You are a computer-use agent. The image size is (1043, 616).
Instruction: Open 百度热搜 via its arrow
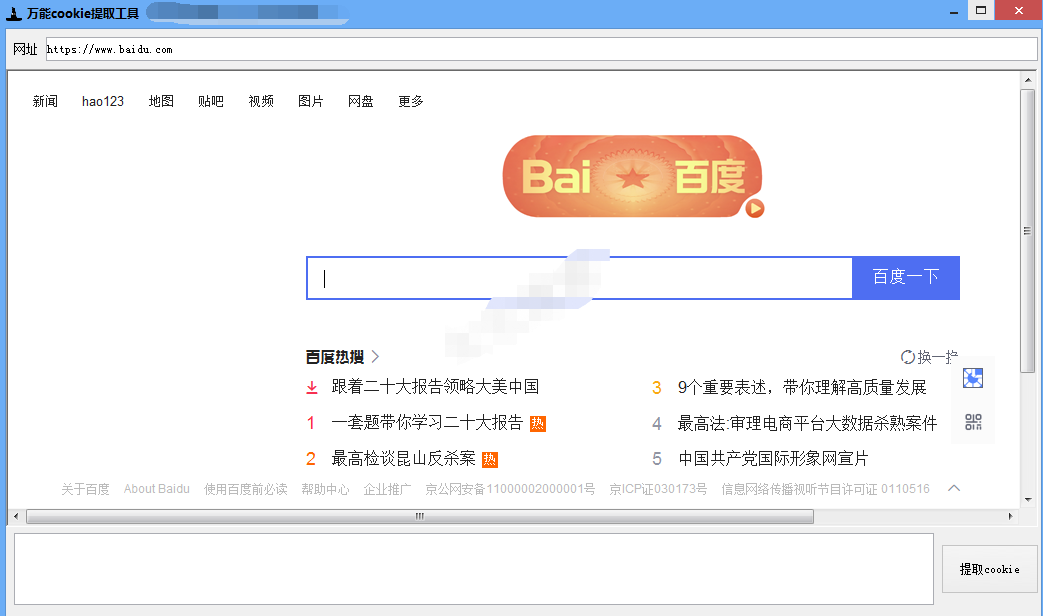(x=375, y=356)
